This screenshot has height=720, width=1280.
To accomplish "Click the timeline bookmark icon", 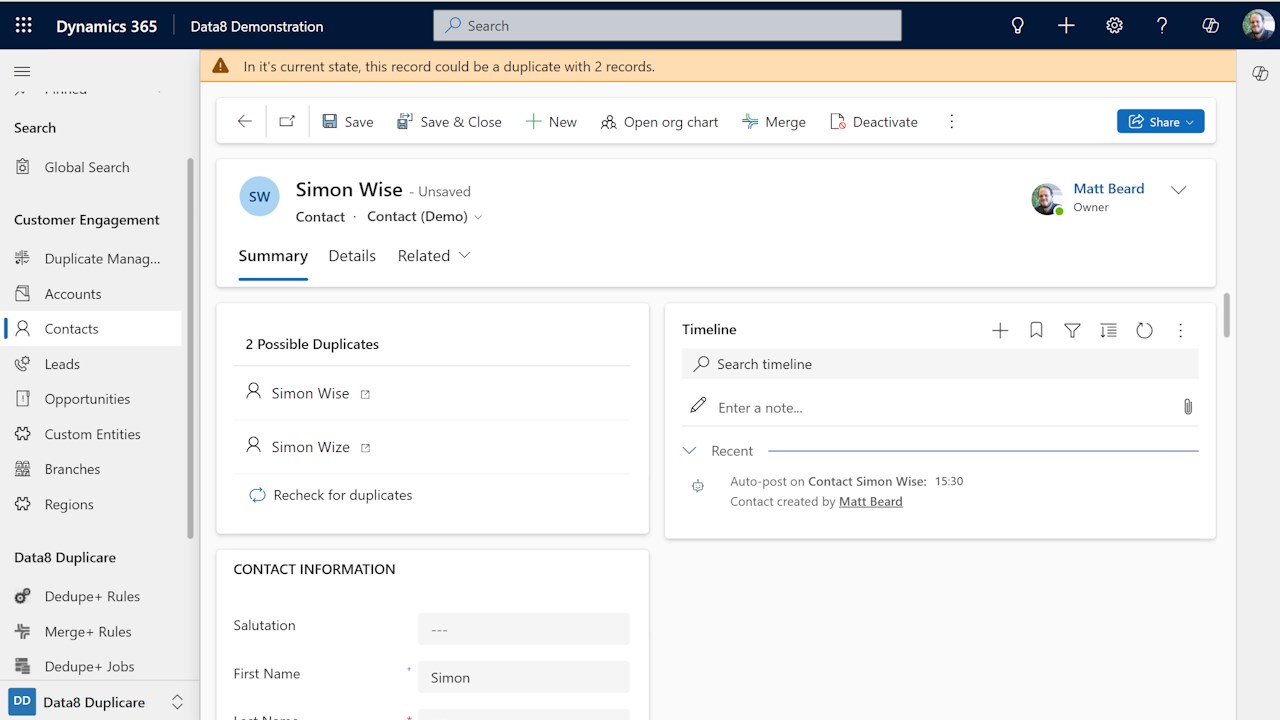I will (x=1036, y=330).
